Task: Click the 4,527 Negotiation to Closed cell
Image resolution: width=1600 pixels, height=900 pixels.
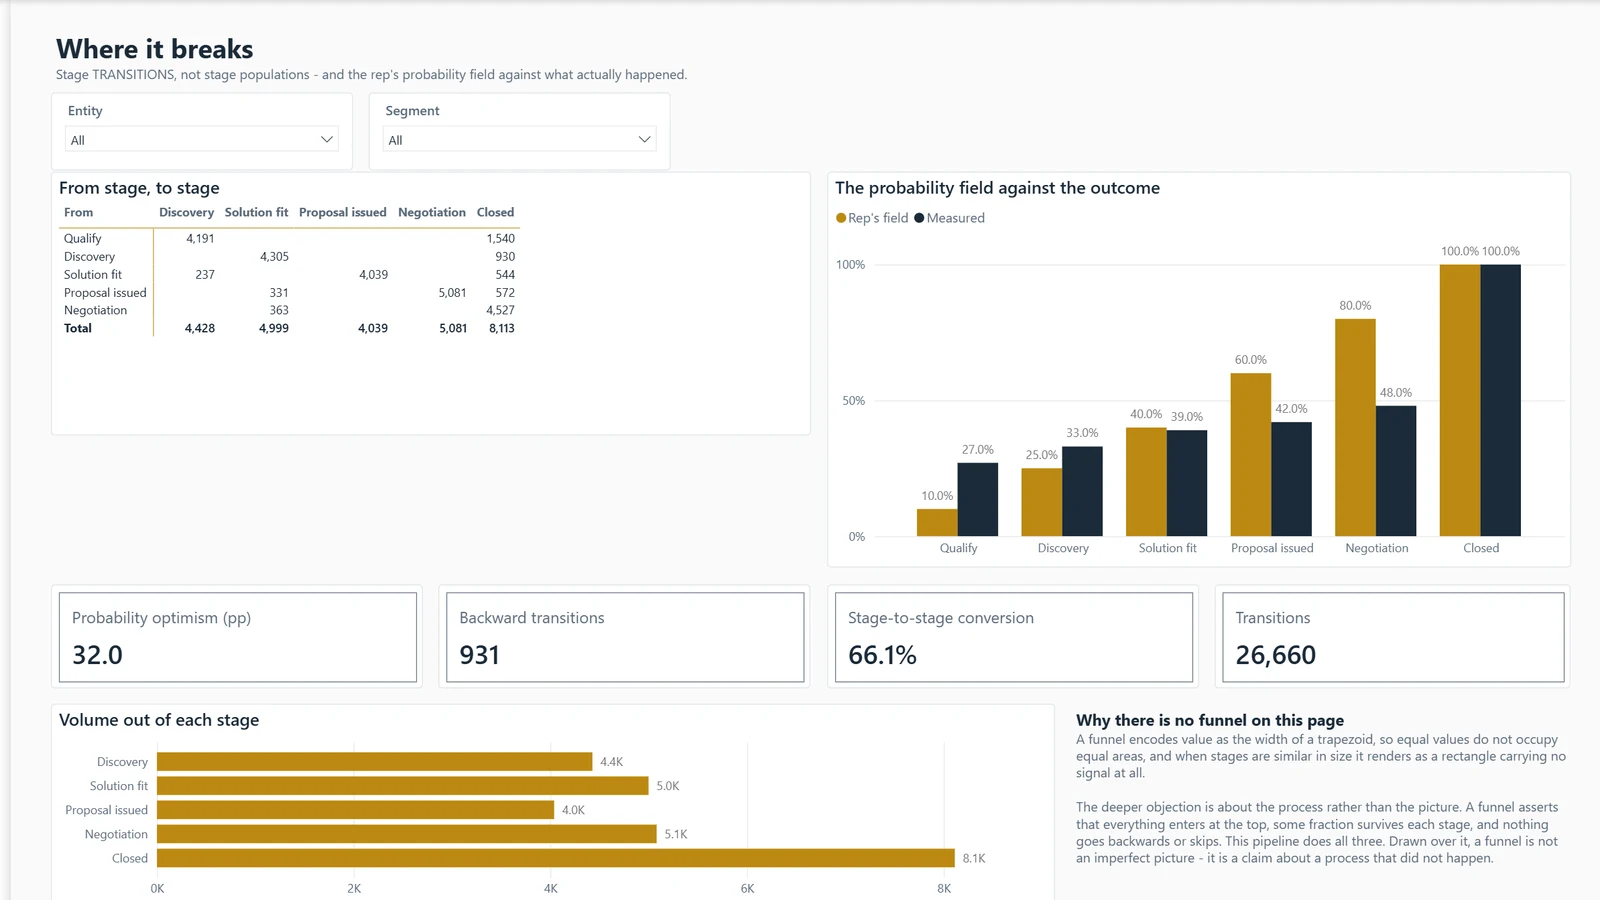Action: pyautogui.click(x=500, y=310)
